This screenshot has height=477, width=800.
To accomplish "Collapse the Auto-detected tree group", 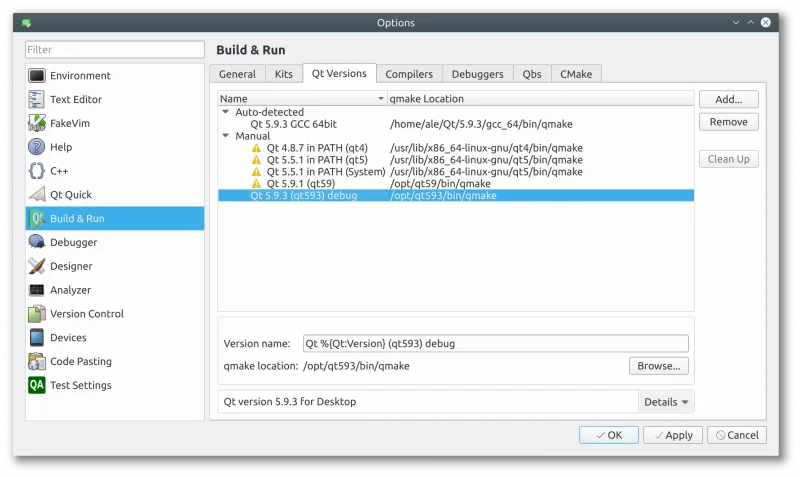I will click(226, 112).
